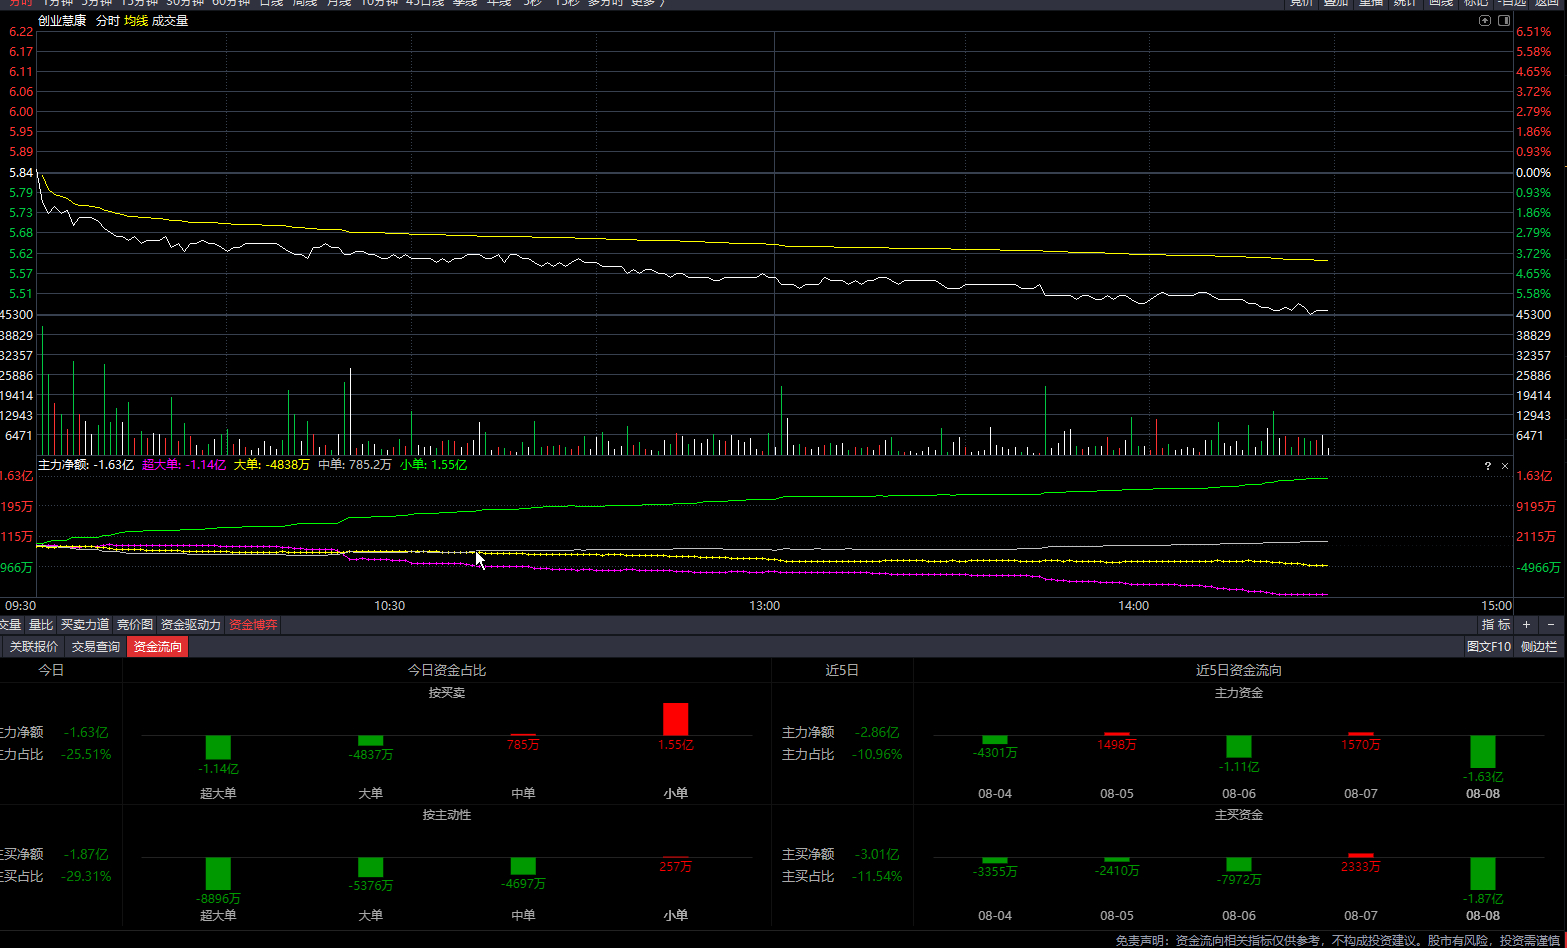This screenshot has width=1567, height=948.
Task: Open the 指标 indicator selector
Action: (x=1496, y=625)
